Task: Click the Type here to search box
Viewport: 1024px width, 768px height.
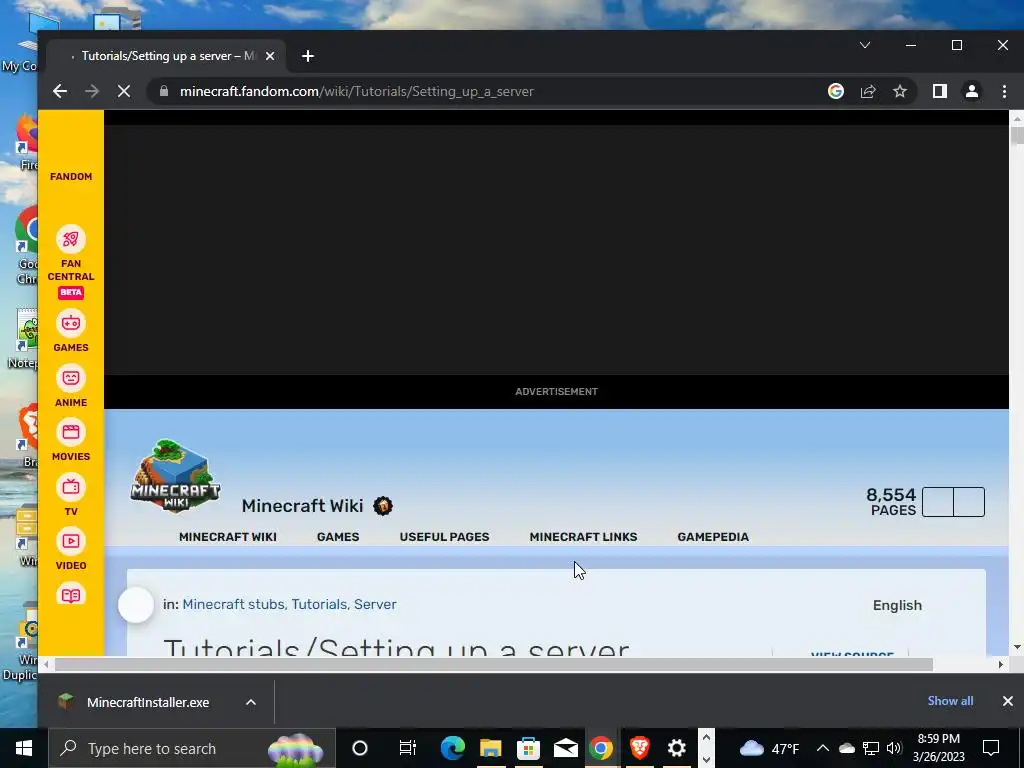Action: pyautogui.click(x=192, y=748)
